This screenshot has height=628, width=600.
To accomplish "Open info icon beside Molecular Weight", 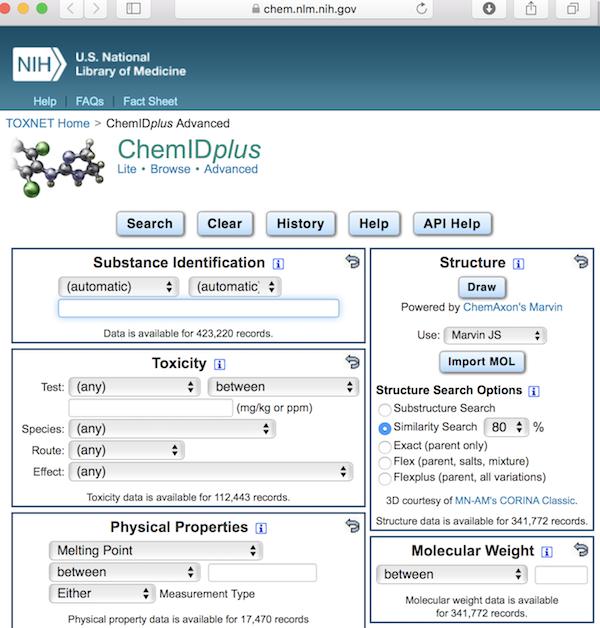I will (547, 552).
